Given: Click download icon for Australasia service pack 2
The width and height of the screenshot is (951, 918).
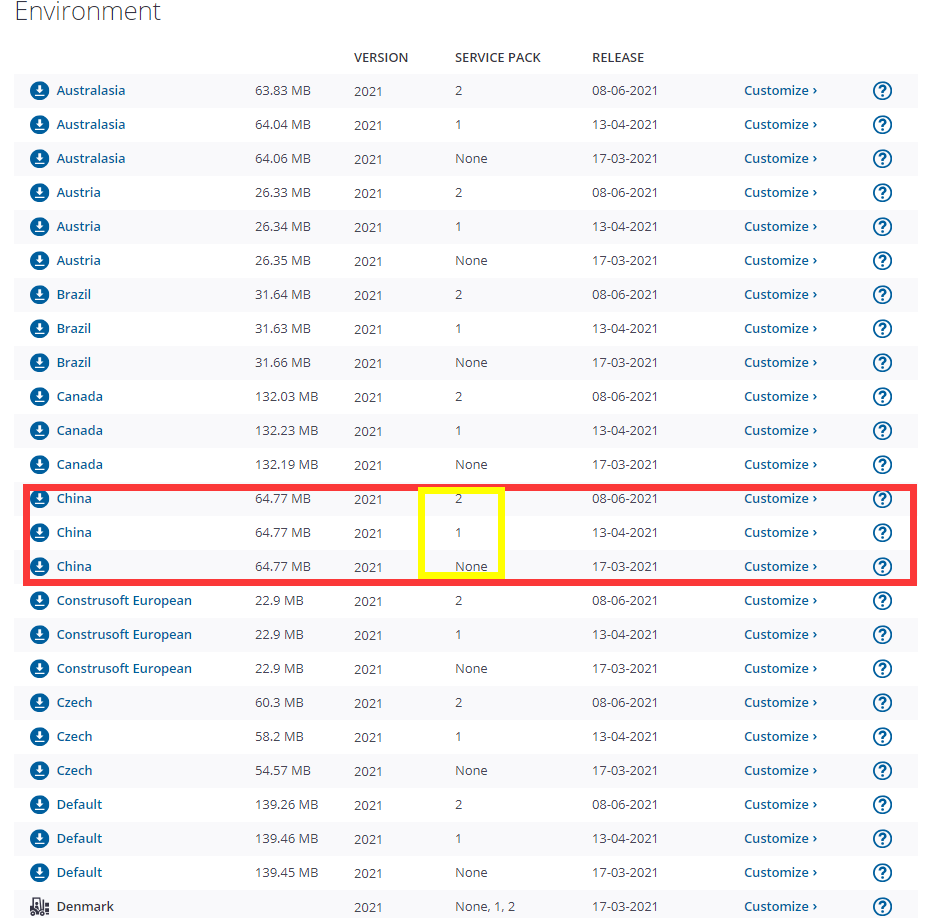Looking at the screenshot, I should click(x=39, y=91).
